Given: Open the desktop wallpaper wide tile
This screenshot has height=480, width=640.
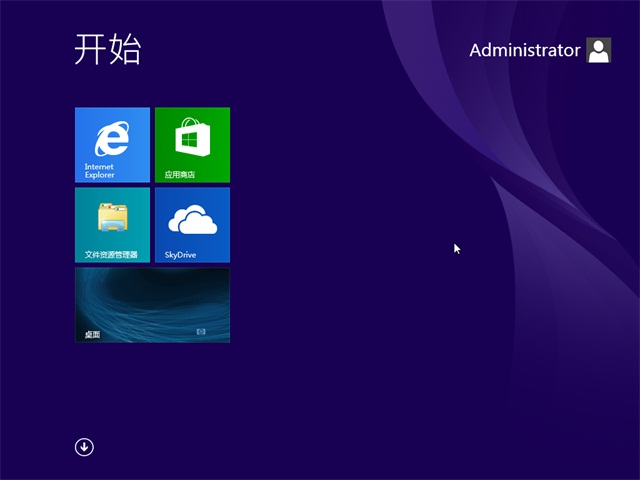Looking at the screenshot, I should click(x=152, y=300).
